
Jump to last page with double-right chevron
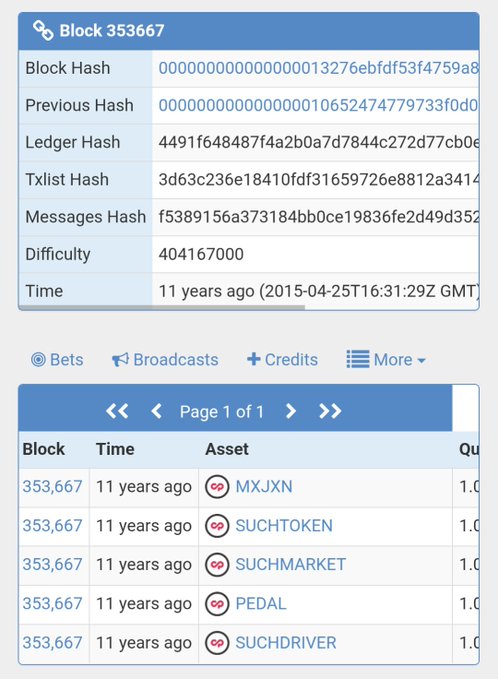coord(330,411)
